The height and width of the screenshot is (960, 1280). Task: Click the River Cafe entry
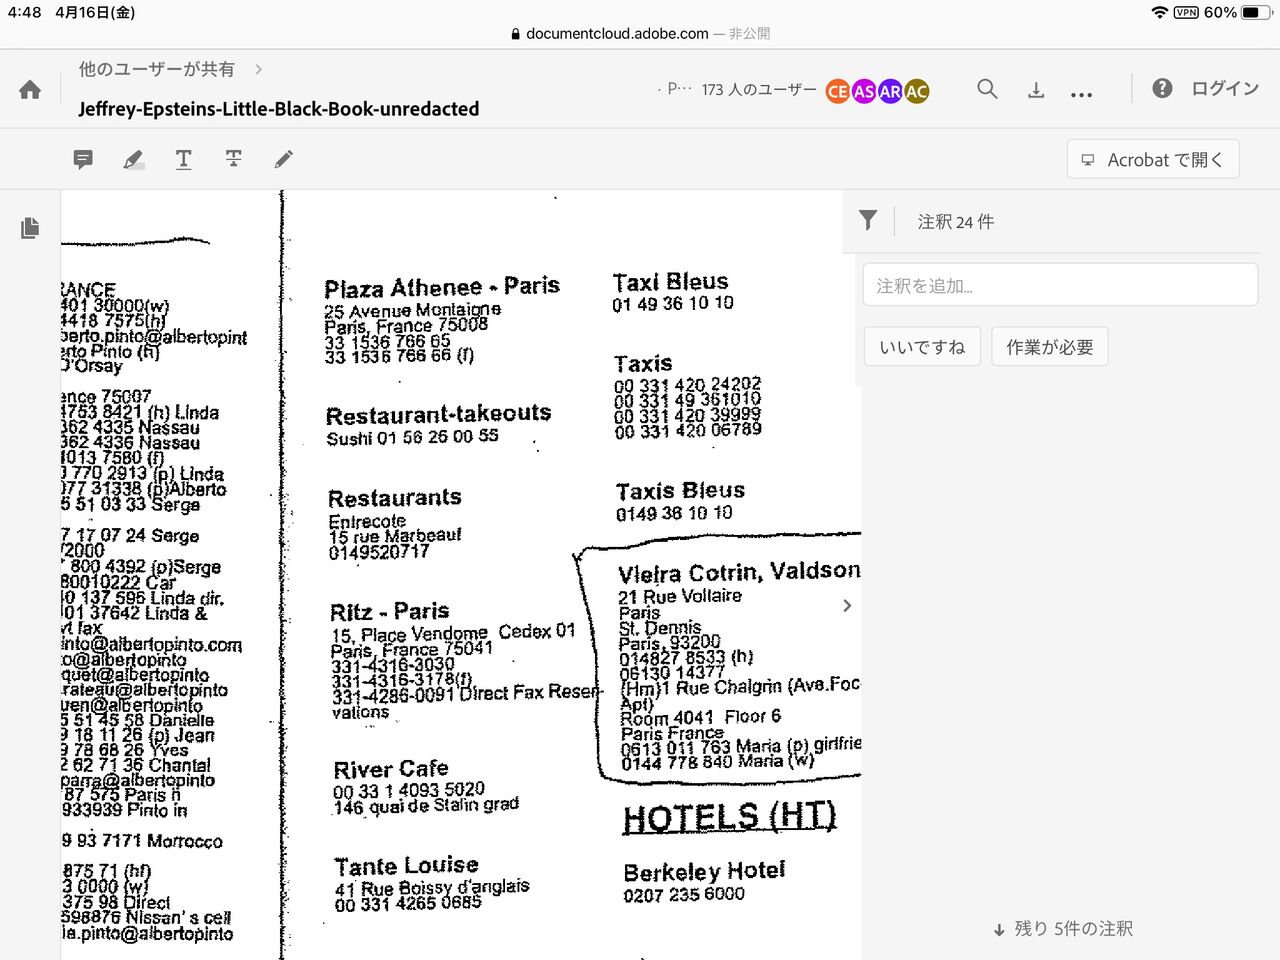click(x=391, y=770)
